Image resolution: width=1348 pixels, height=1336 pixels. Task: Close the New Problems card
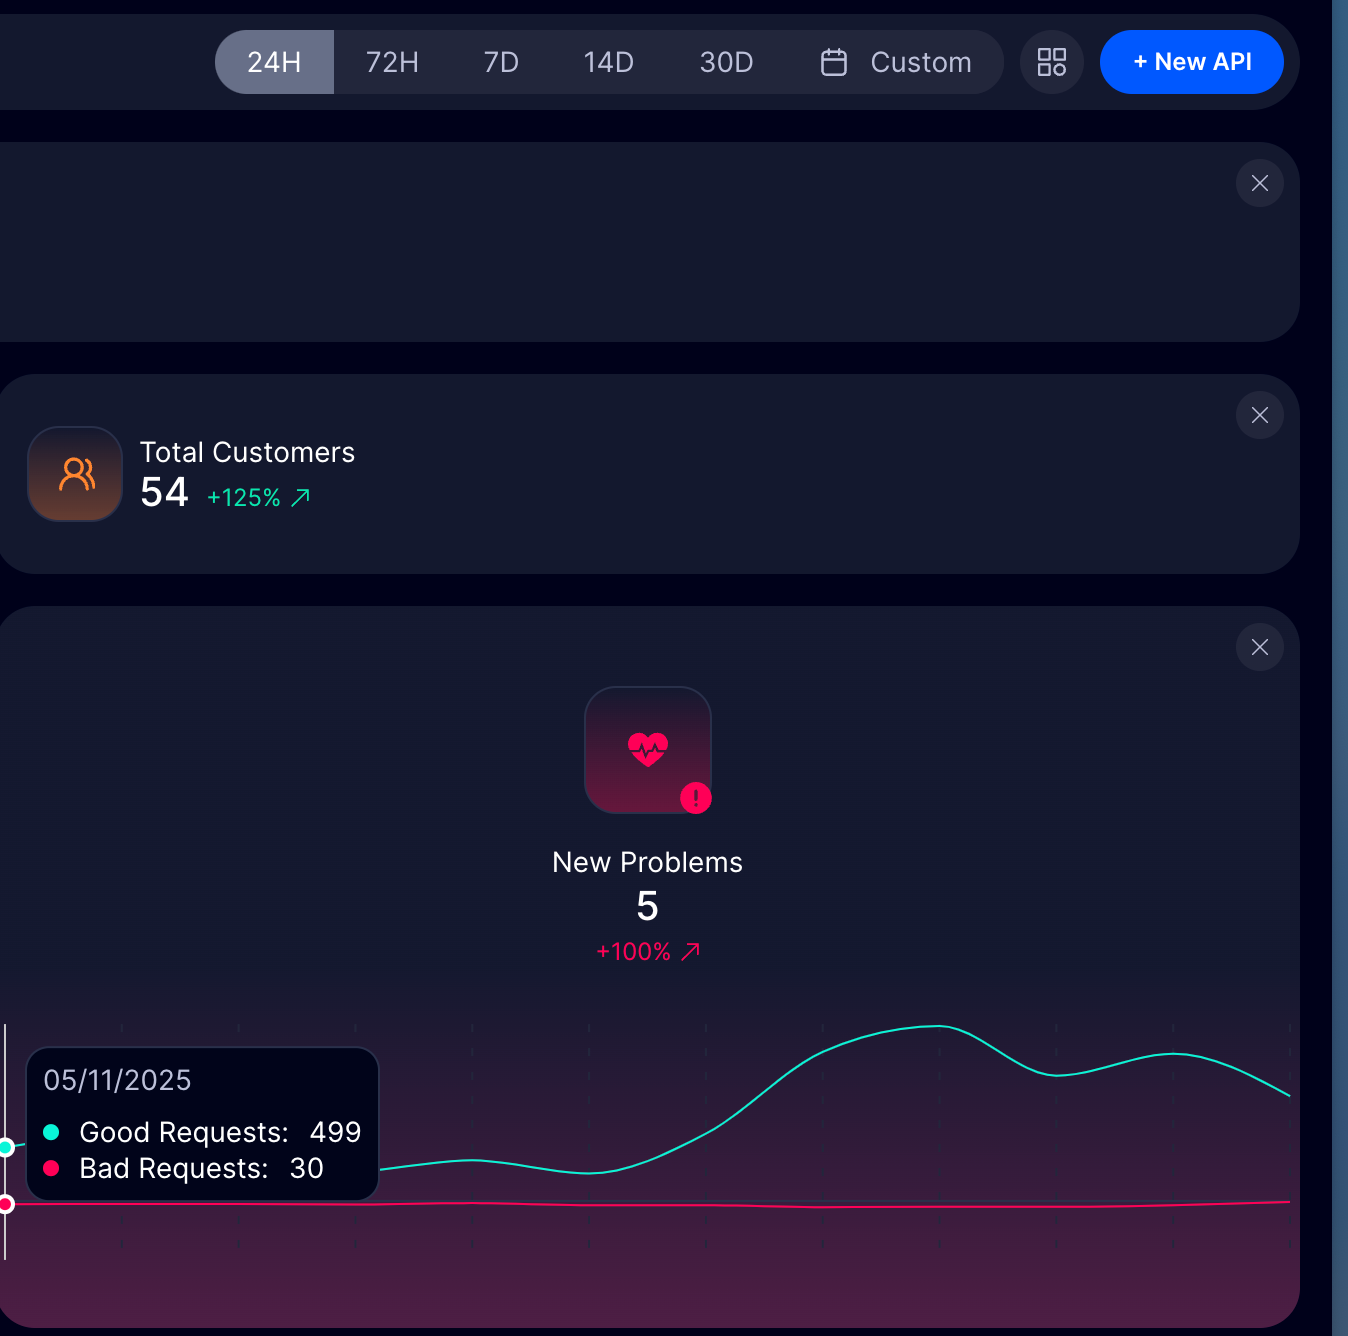(x=1259, y=647)
